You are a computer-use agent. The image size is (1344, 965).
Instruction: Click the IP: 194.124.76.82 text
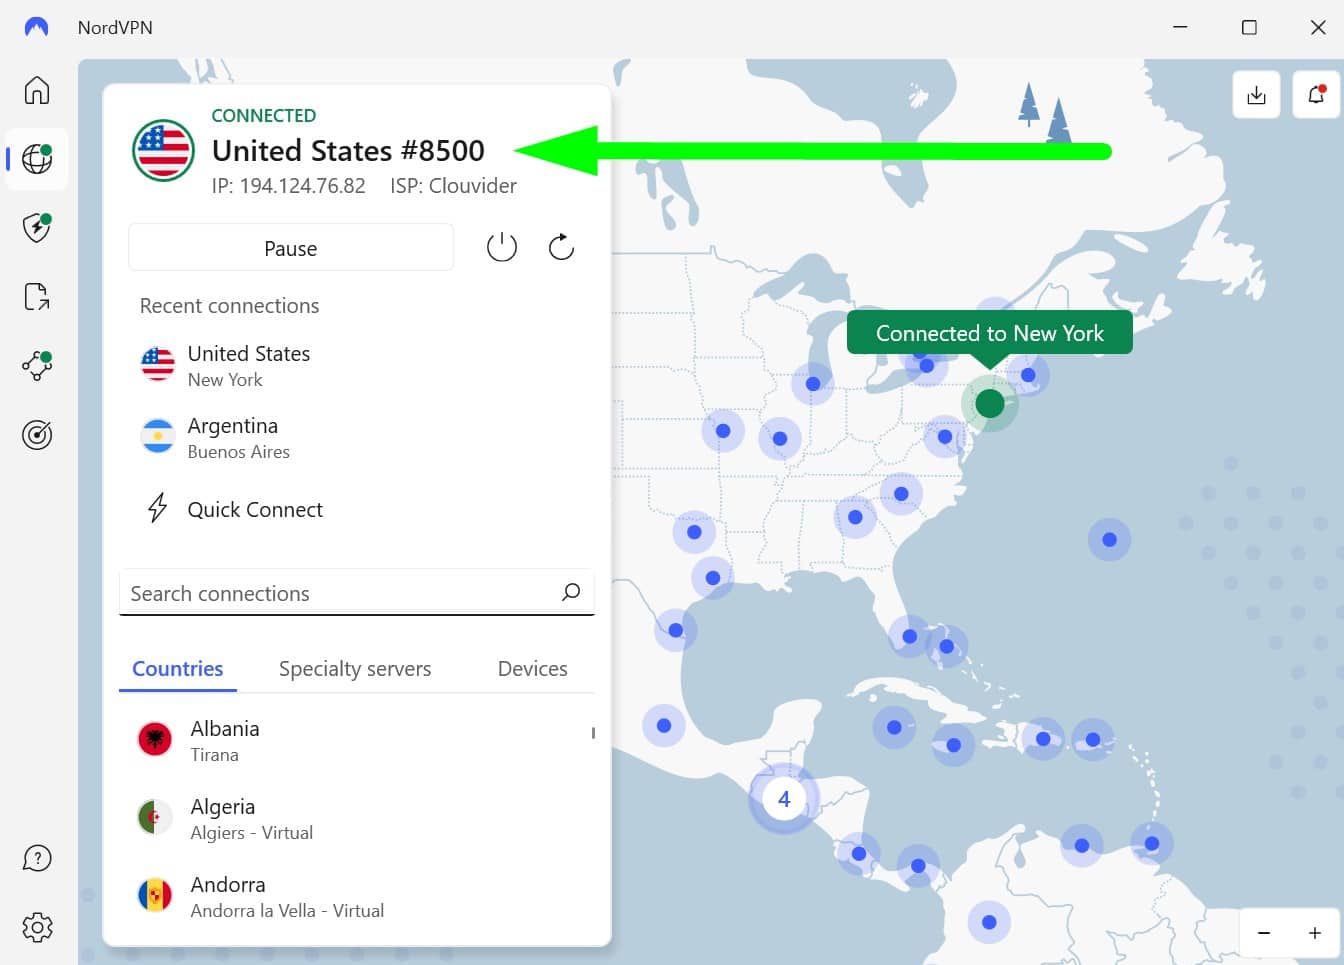(x=289, y=186)
